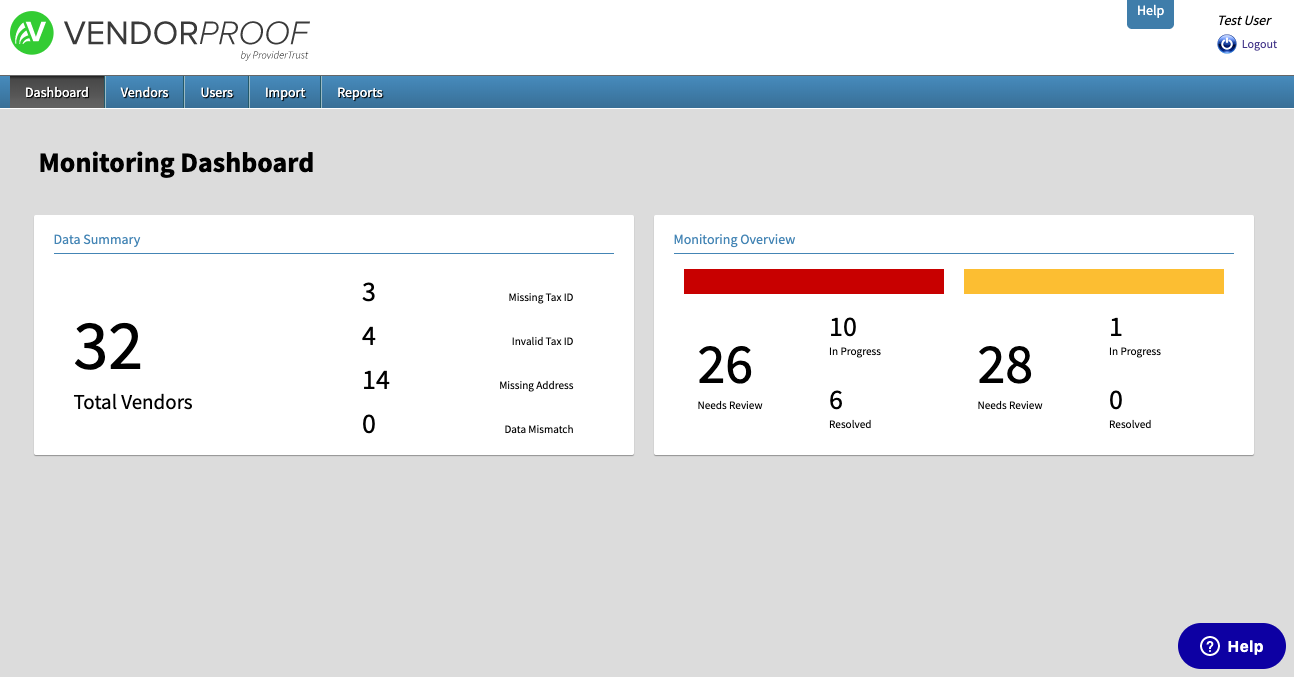
Task: View the 10 In Progress red items
Action: coord(843,327)
